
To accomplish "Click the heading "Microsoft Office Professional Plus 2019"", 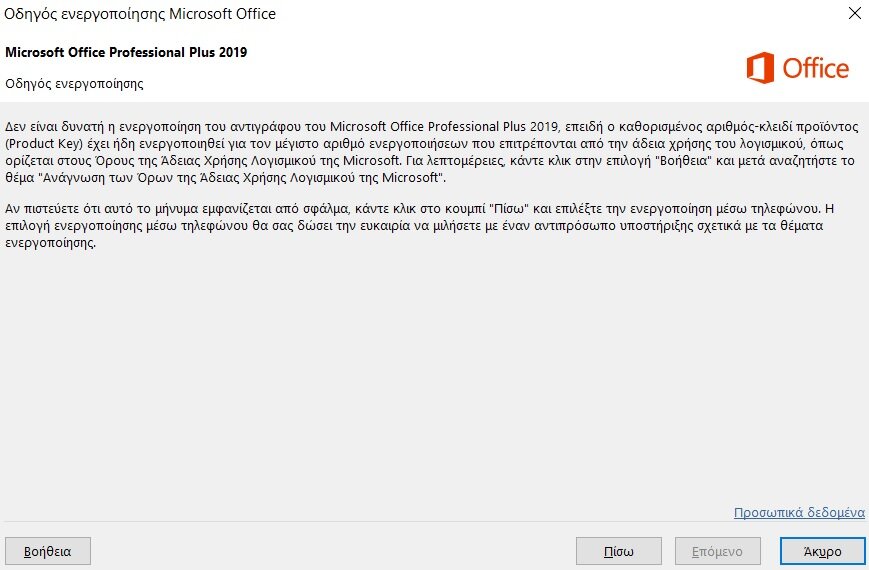I will click(x=126, y=52).
